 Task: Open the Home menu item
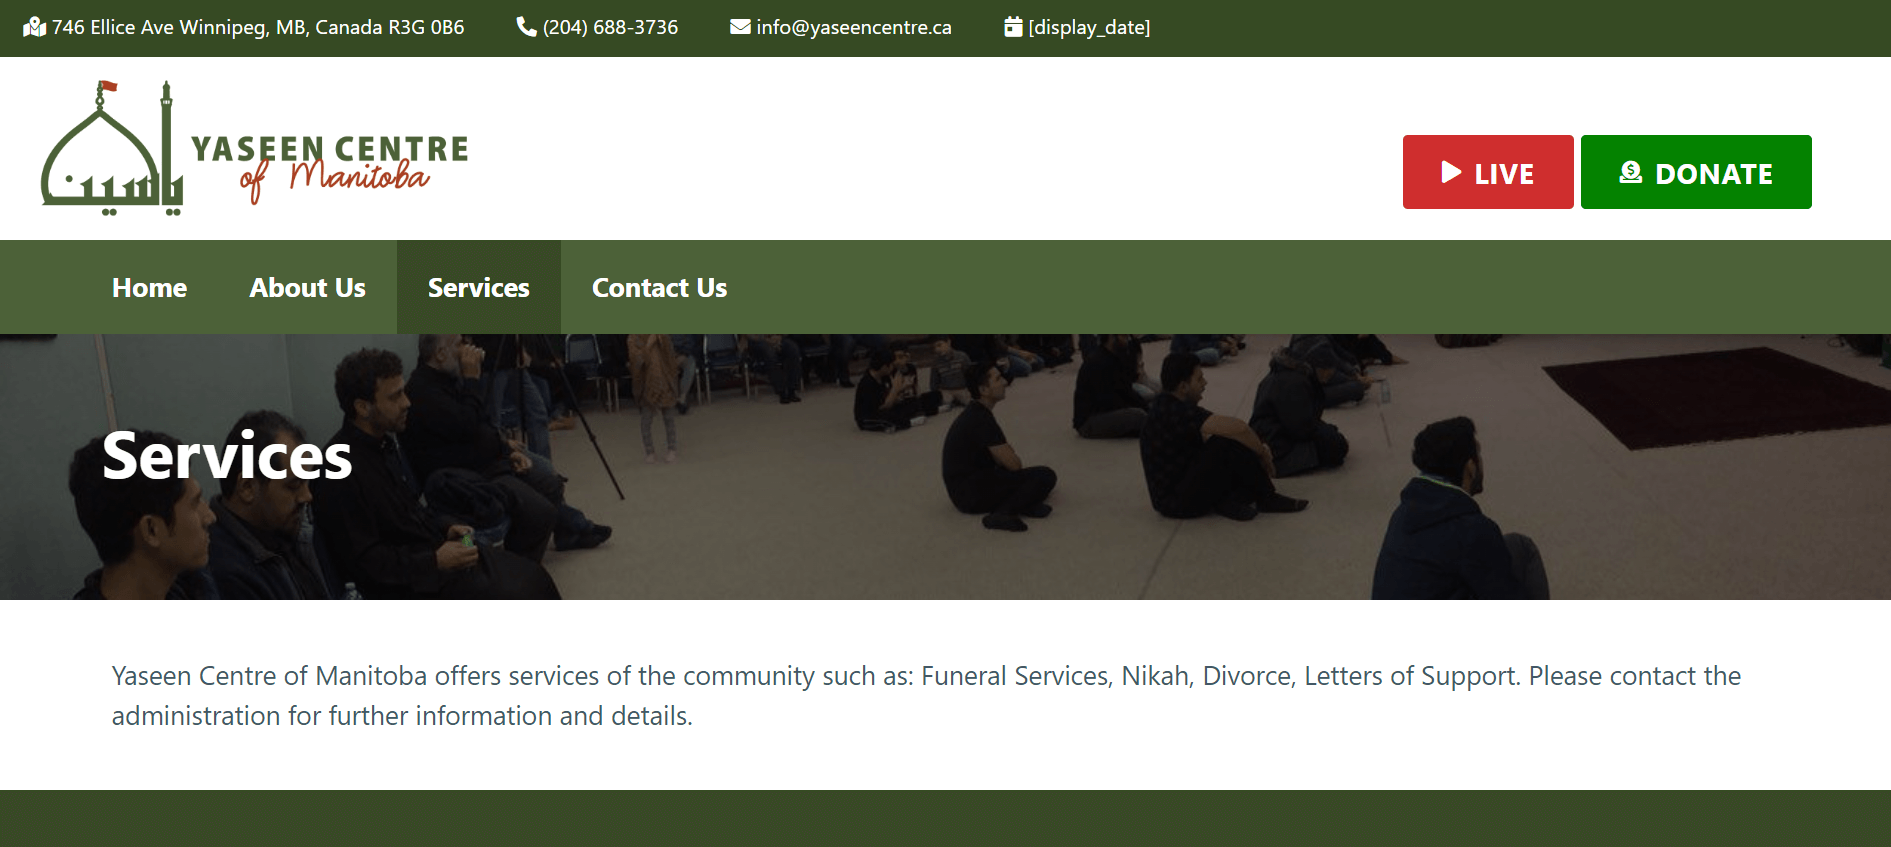(x=149, y=288)
